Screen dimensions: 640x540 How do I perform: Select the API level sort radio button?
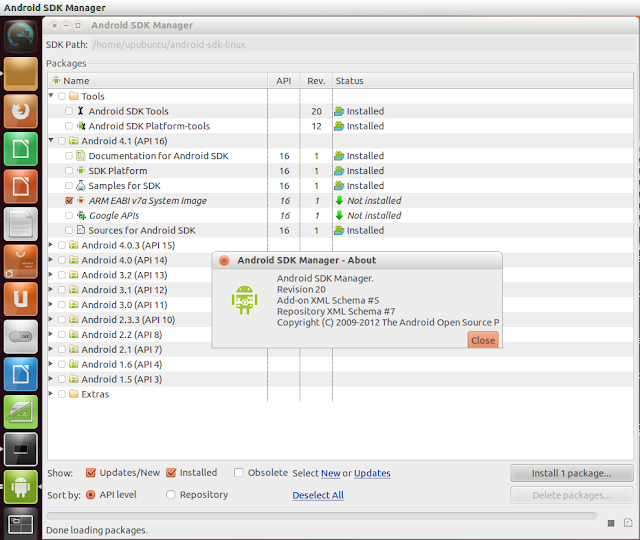pos(91,495)
